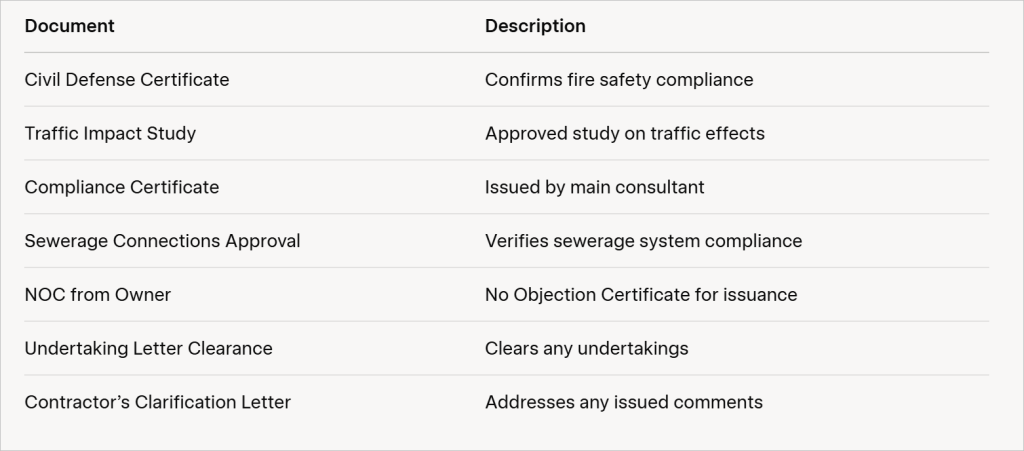Select the Traffic Impact Study cell
This screenshot has height=451, width=1024.
click(110, 133)
